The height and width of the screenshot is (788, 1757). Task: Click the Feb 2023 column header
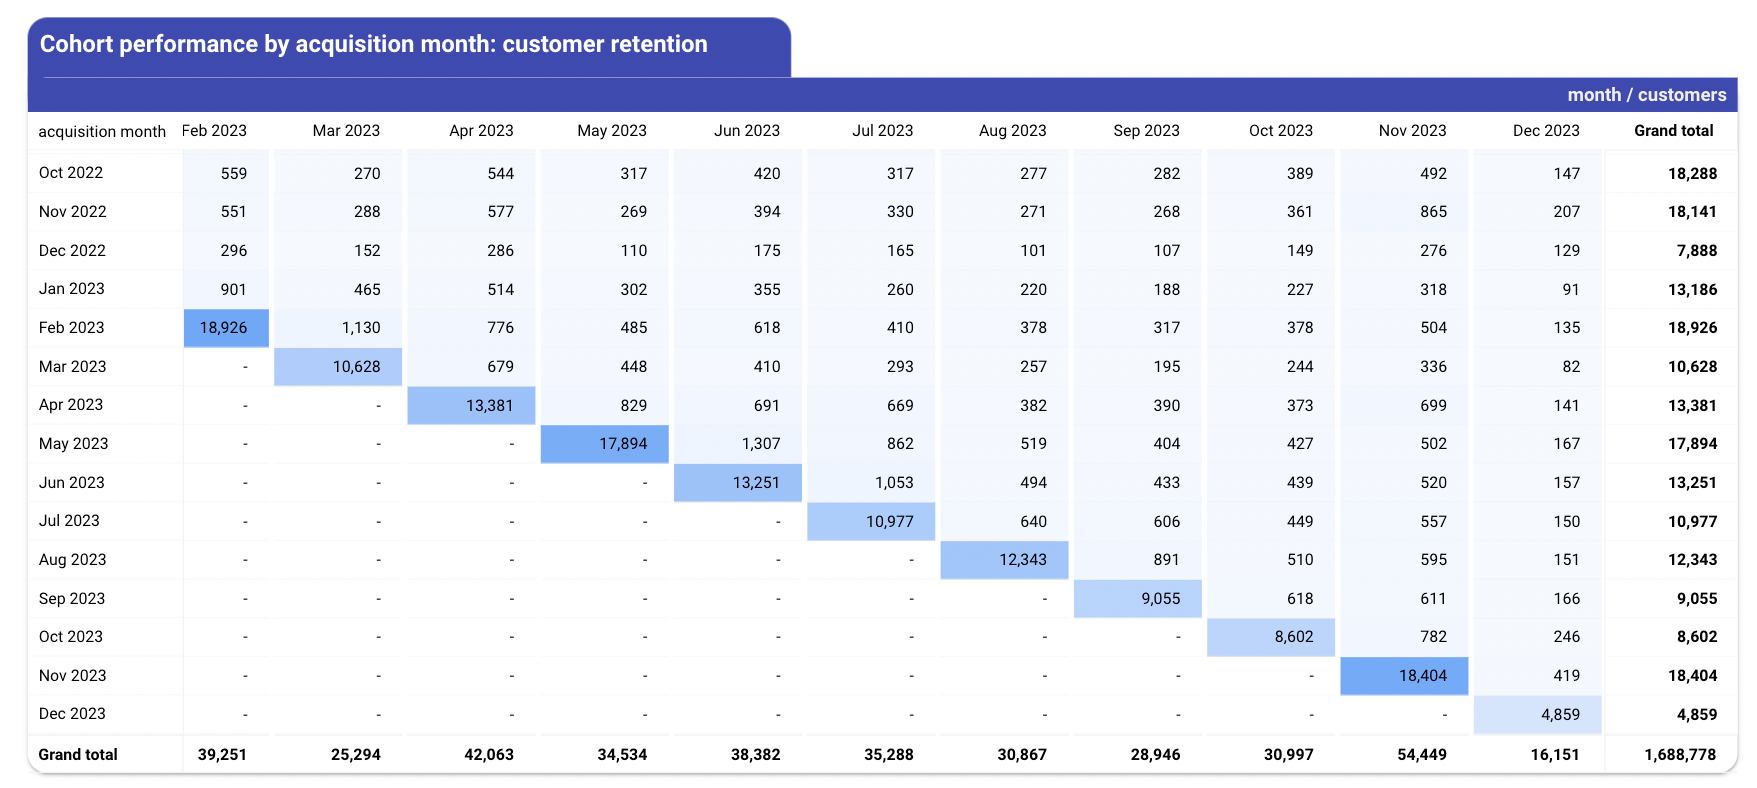click(214, 131)
